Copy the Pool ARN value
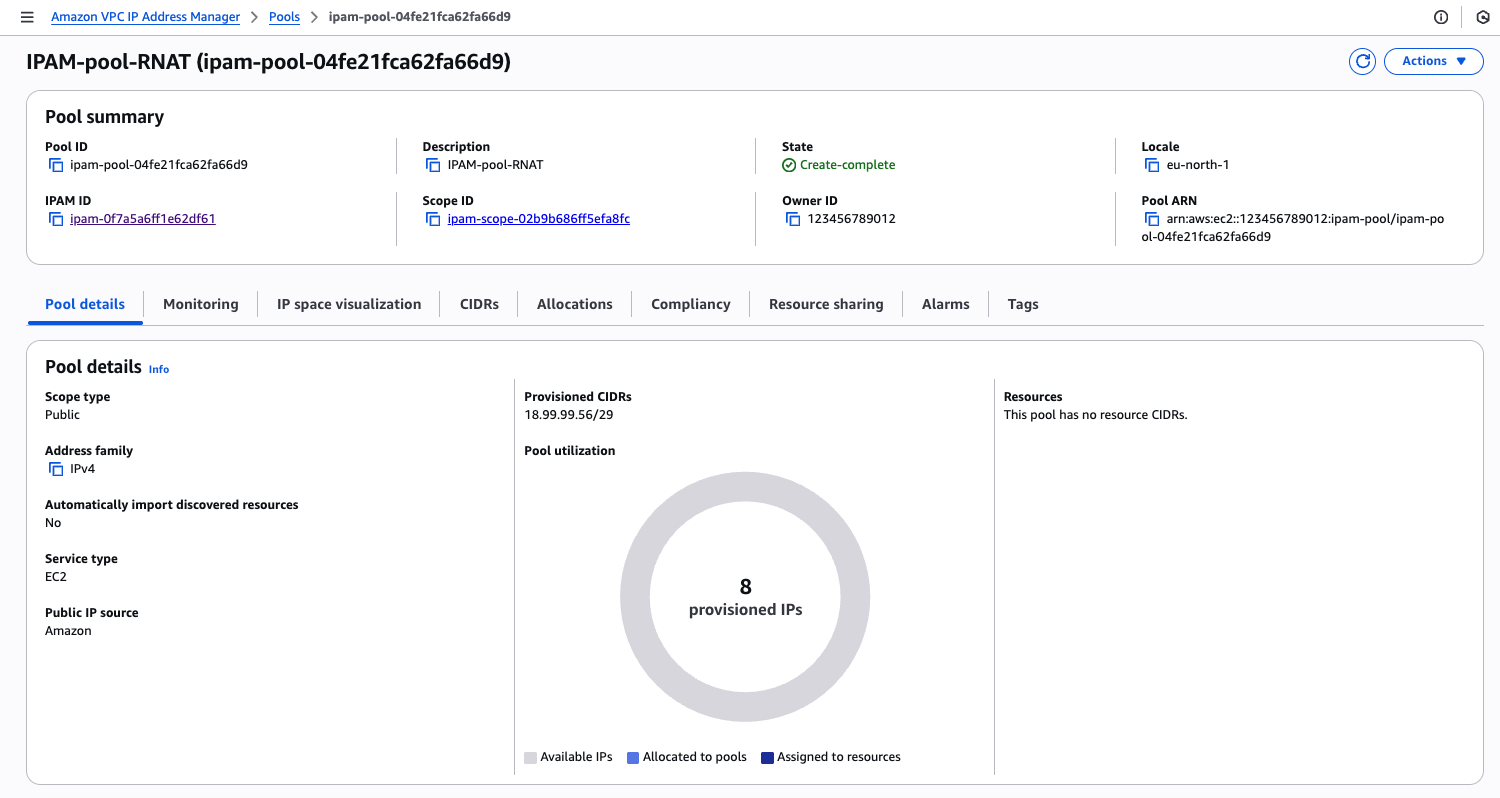The image size is (1500, 798). 1152,219
